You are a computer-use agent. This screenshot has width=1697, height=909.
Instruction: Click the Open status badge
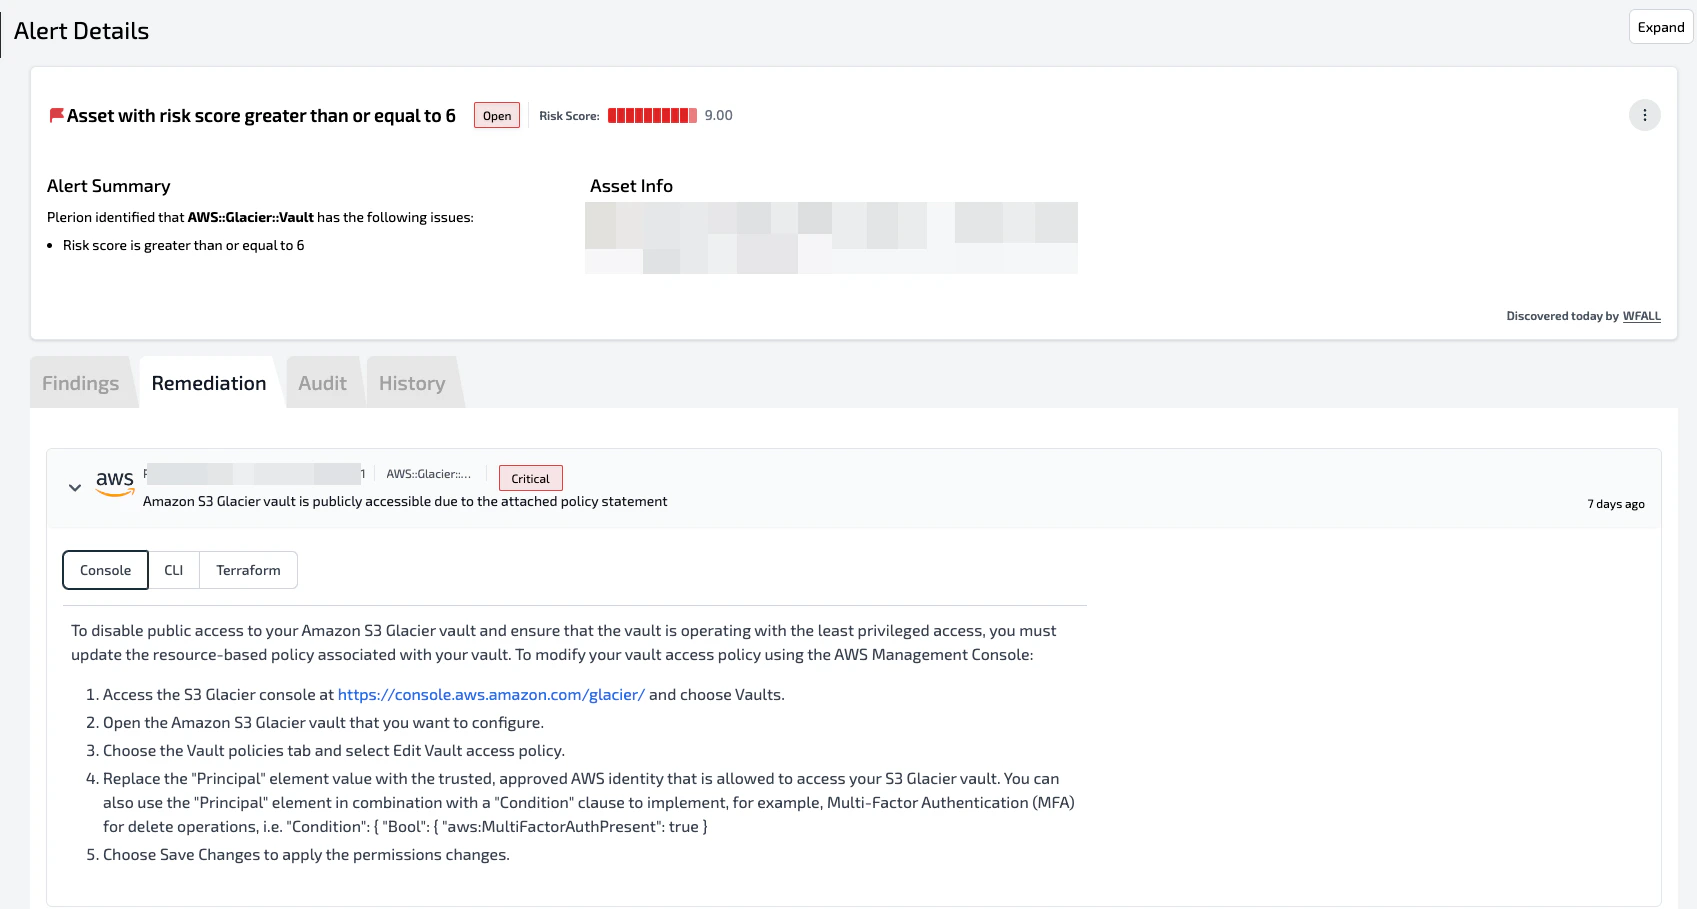497,116
